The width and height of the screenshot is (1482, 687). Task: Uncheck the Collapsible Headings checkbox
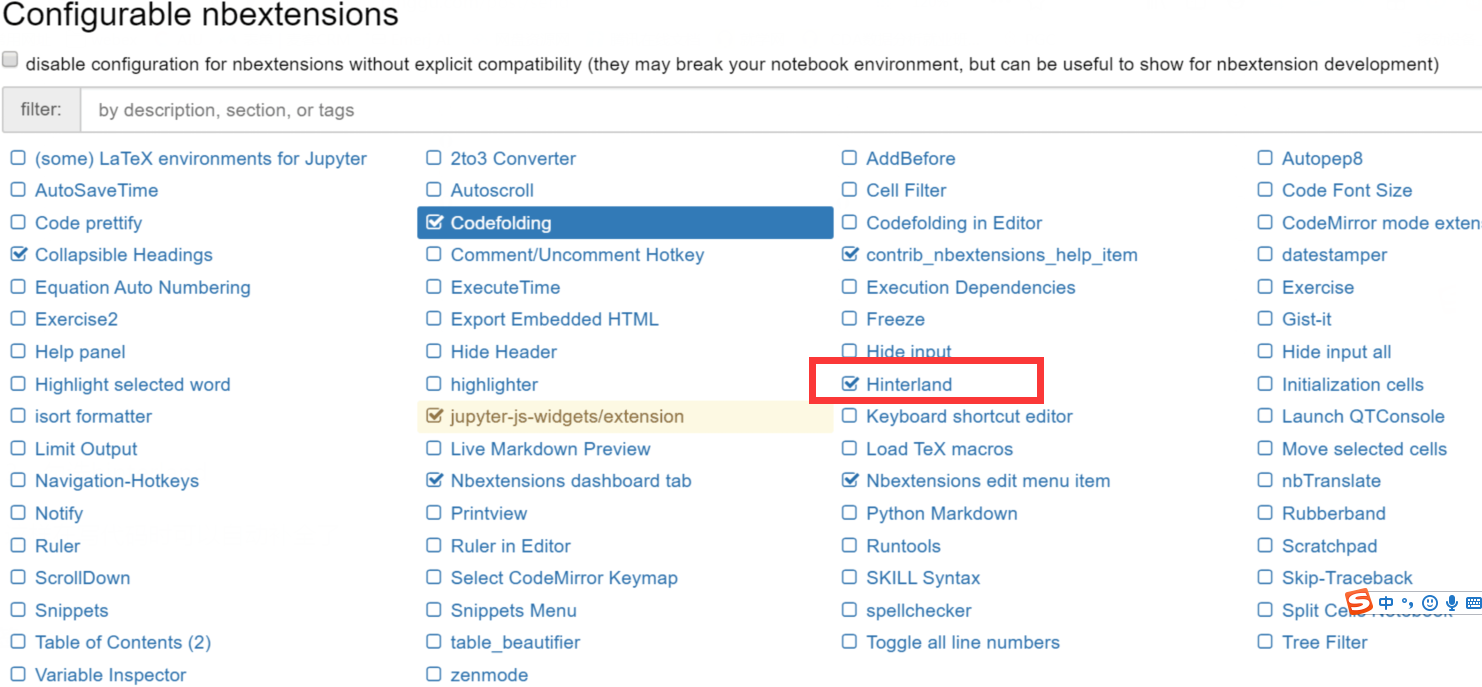click(18, 254)
